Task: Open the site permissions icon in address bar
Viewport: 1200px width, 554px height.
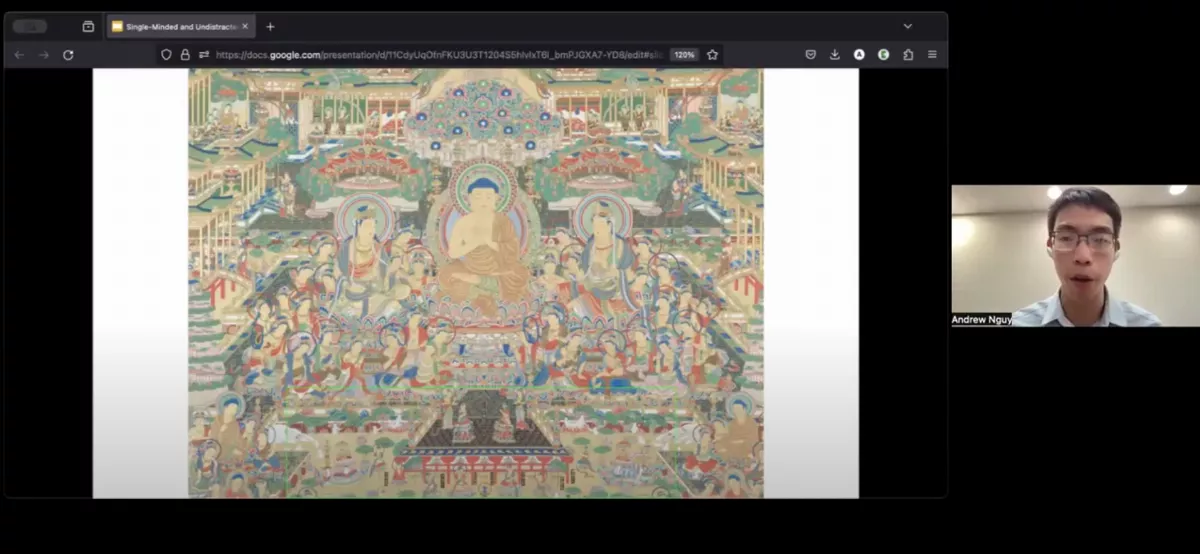Action: coord(204,55)
